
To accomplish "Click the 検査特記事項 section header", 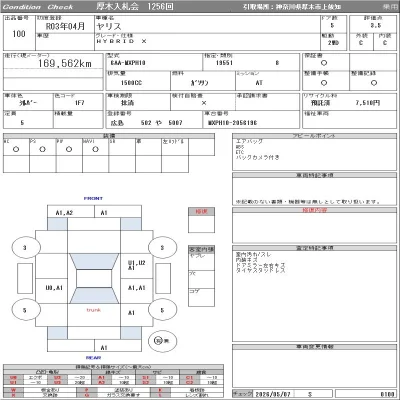I will pyautogui.click(x=314, y=248).
